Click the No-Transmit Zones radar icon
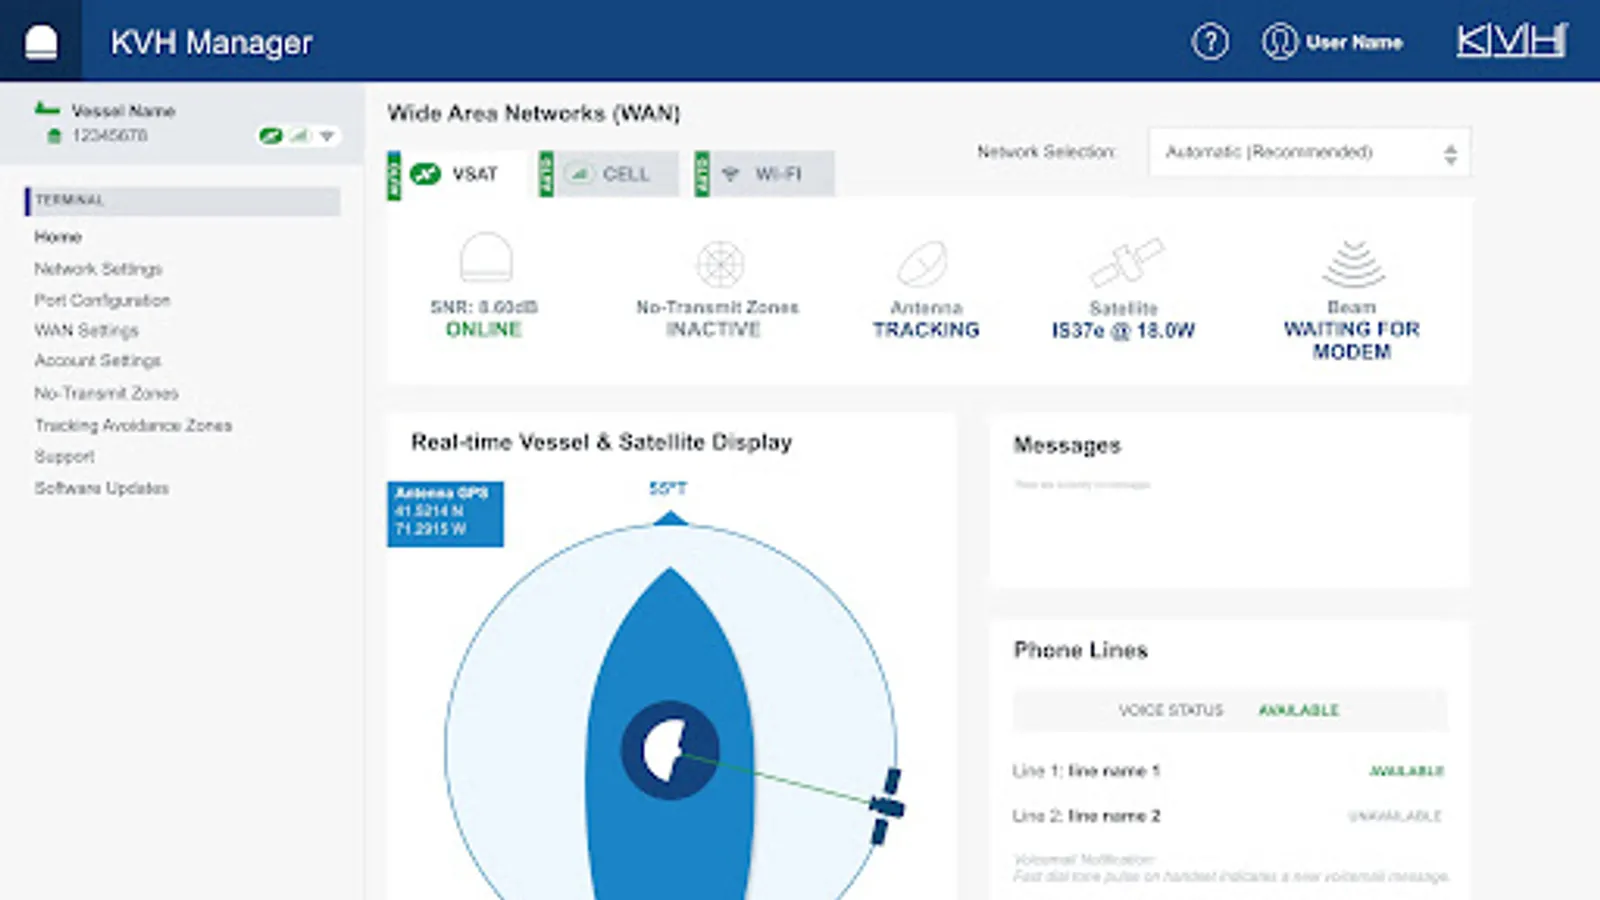 720,264
